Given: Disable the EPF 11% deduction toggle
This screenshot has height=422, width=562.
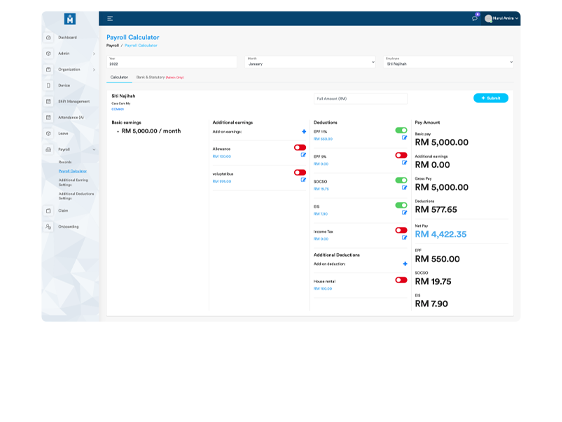Looking at the screenshot, I should click(401, 130).
